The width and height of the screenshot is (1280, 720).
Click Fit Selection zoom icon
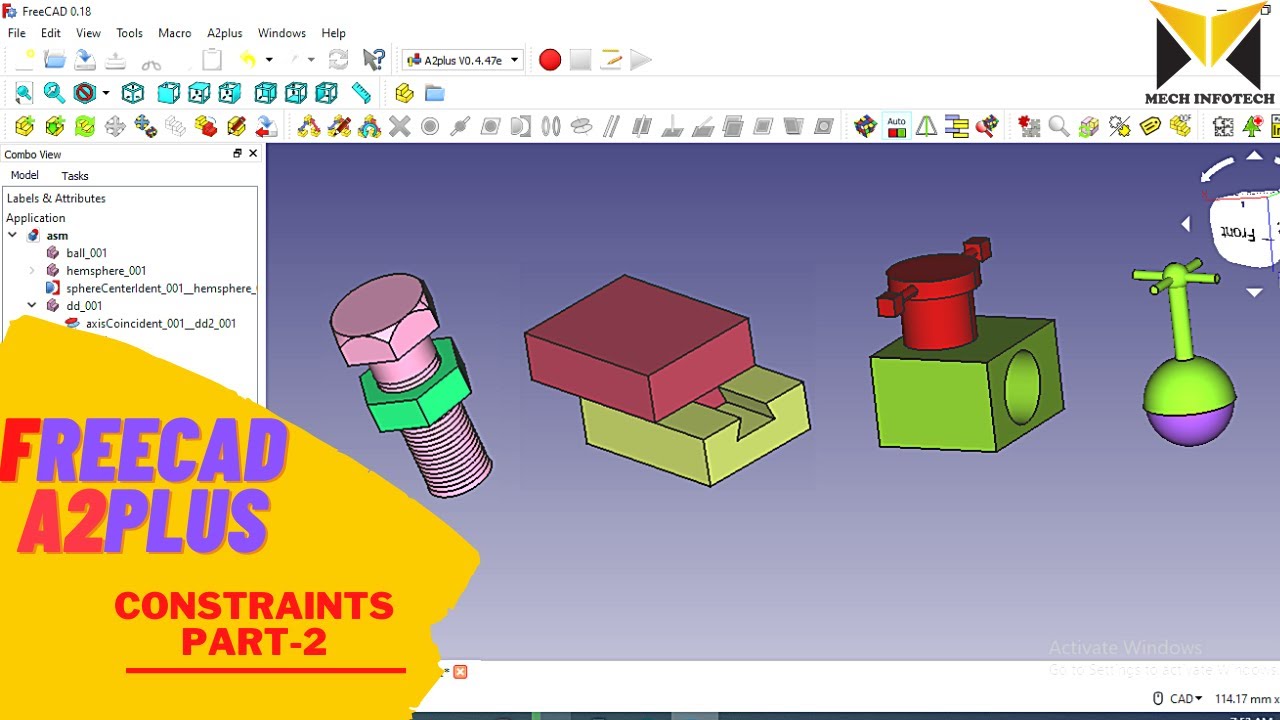[54, 93]
